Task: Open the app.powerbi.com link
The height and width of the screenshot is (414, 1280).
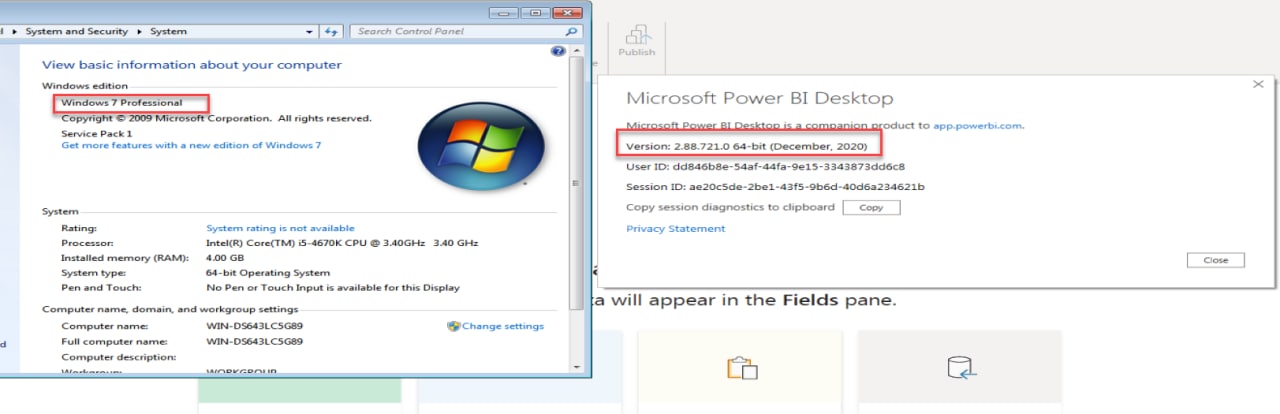Action: [978, 126]
